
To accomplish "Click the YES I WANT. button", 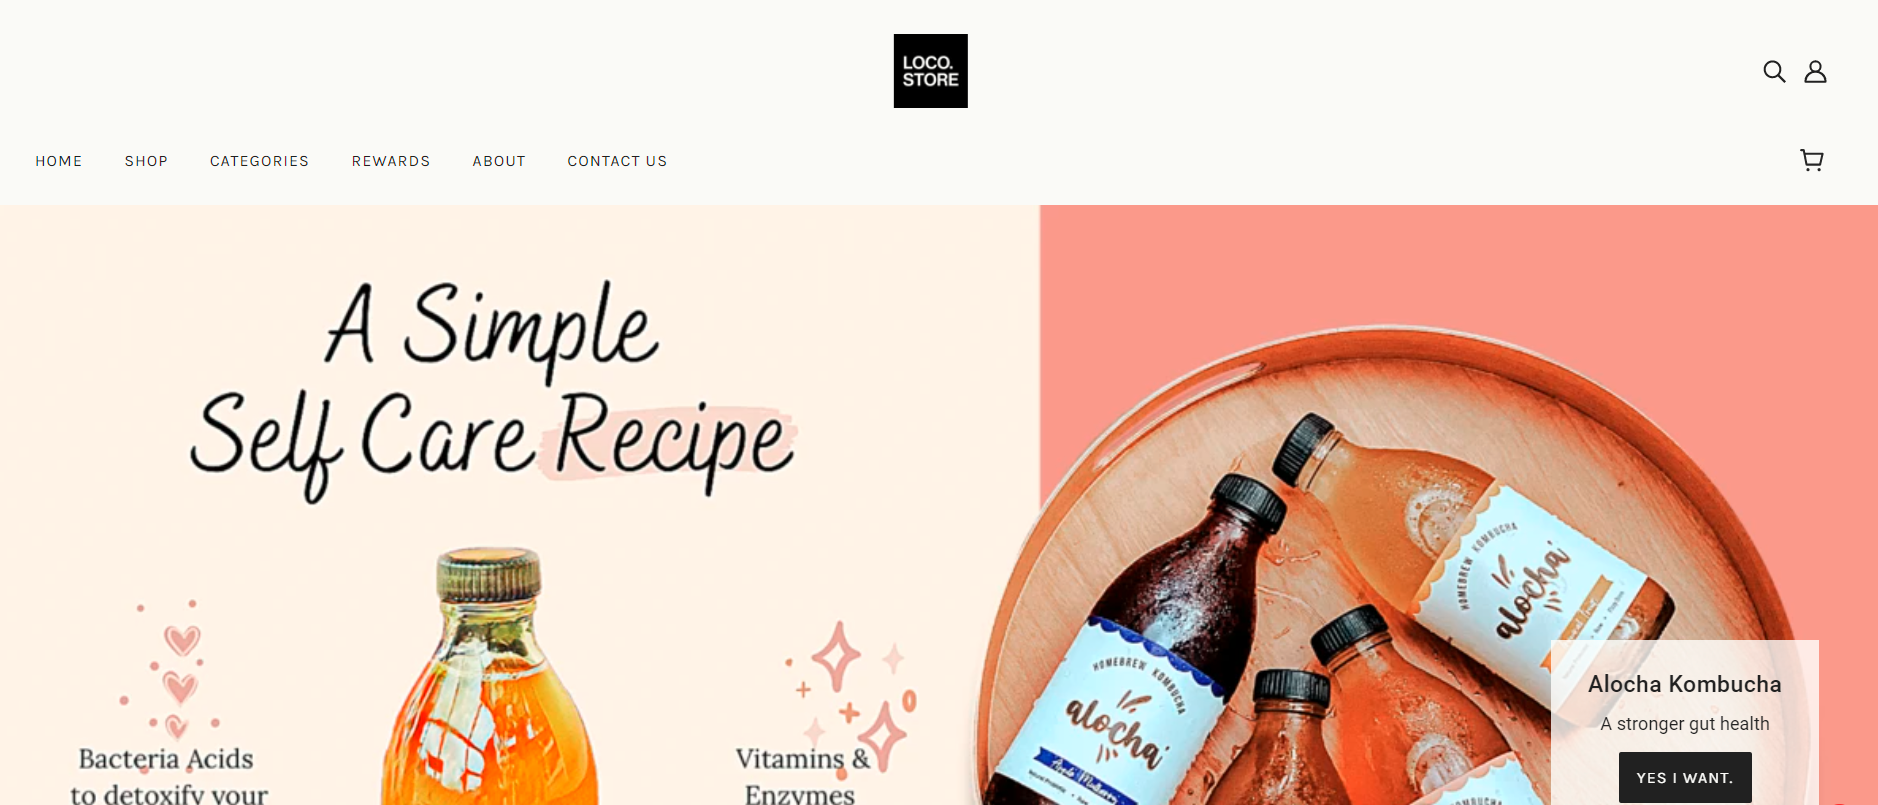I will click(1685, 777).
